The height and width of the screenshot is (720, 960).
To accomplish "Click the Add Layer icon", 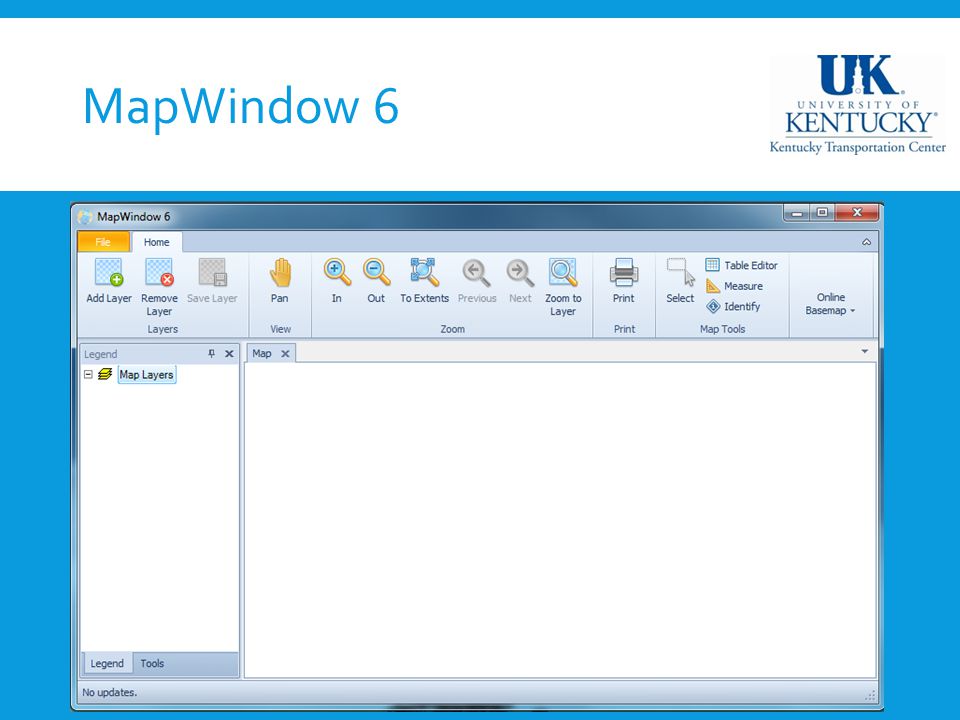I will pyautogui.click(x=109, y=272).
